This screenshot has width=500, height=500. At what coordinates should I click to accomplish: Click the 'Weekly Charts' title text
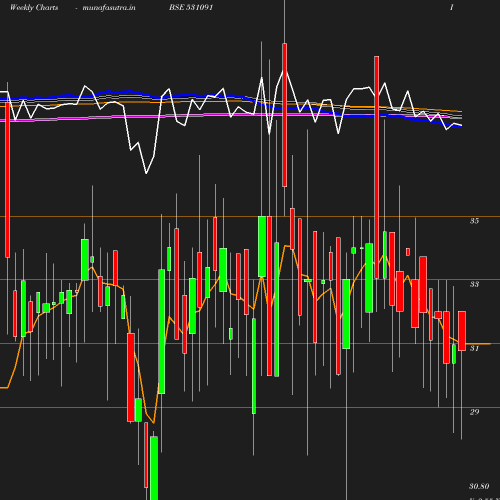coord(34,7)
